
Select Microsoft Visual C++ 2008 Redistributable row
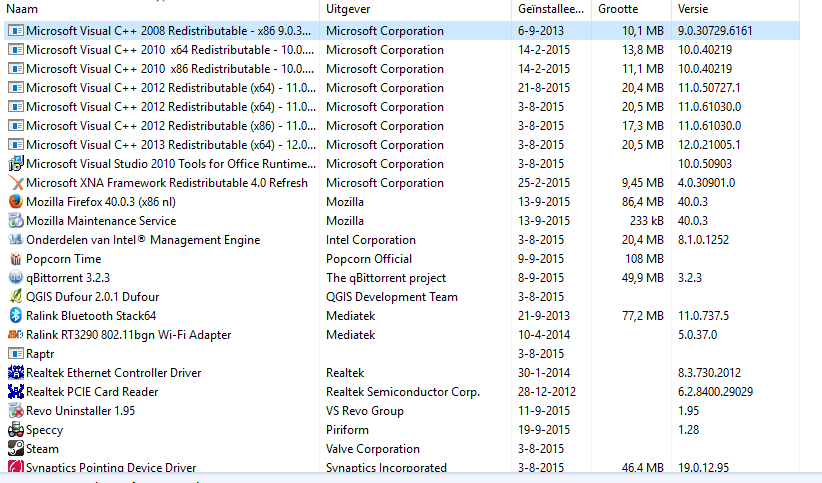[x=402, y=31]
